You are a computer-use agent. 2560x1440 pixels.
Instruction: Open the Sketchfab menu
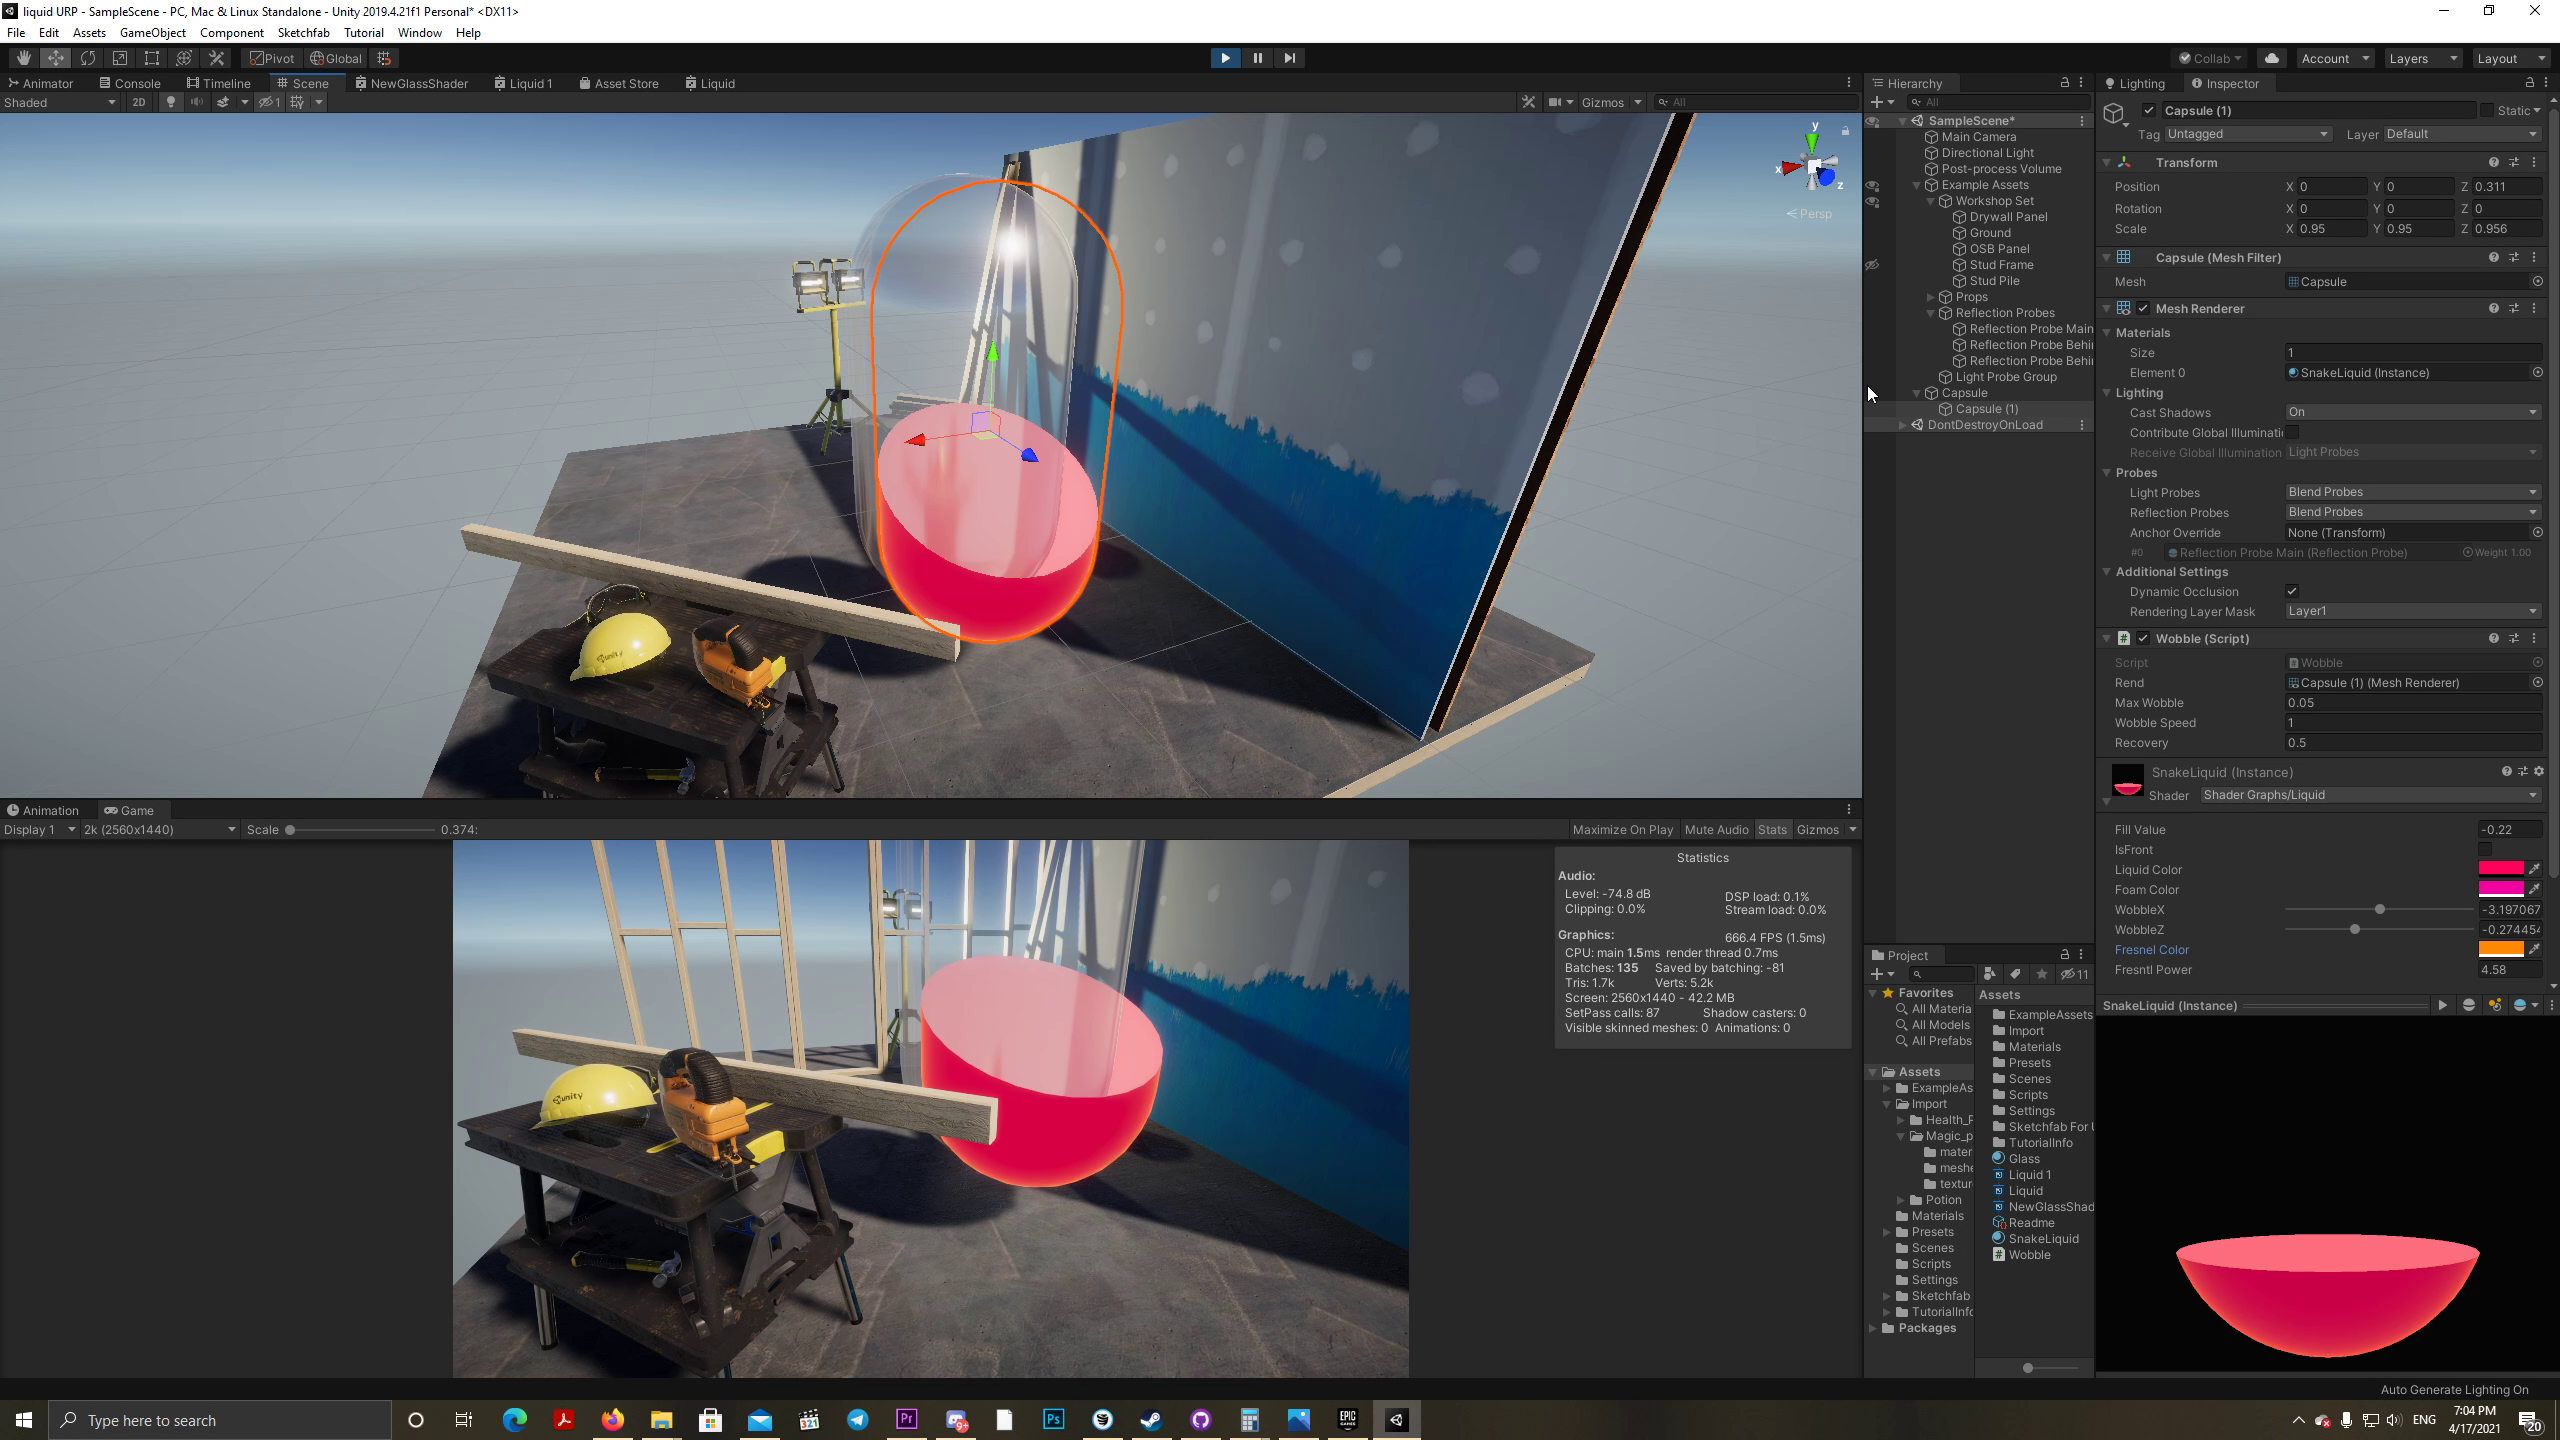[x=303, y=32]
